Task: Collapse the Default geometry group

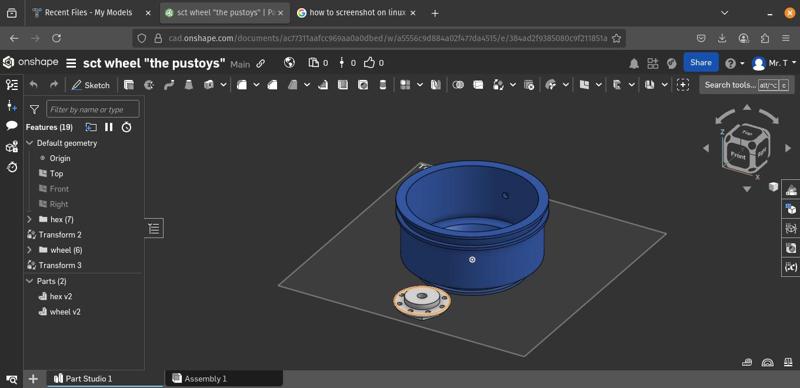Action: [x=29, y=143]
